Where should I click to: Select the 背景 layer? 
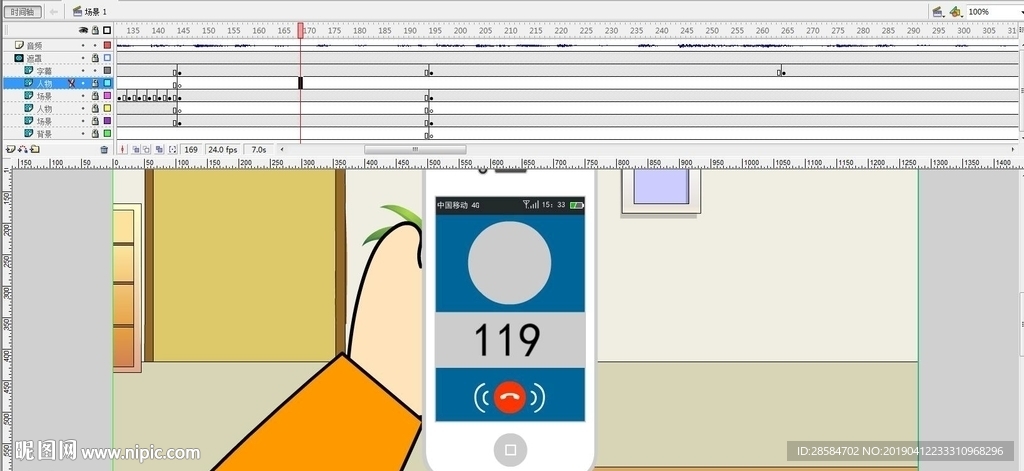click(44, 133)
